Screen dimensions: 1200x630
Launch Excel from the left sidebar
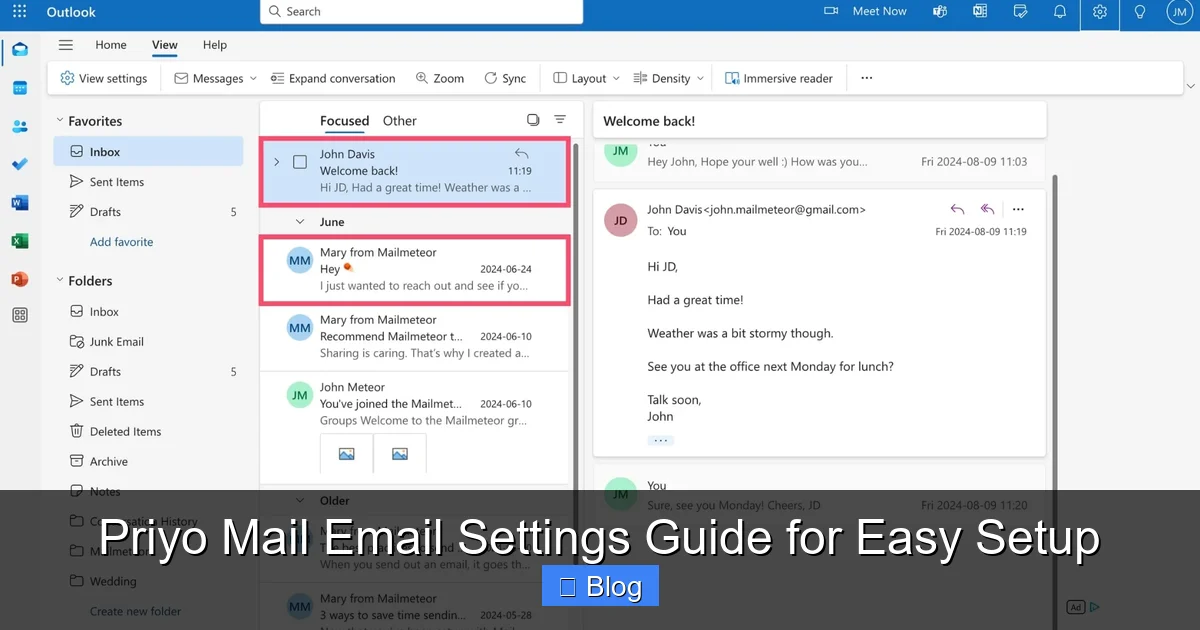pos(21,240)
